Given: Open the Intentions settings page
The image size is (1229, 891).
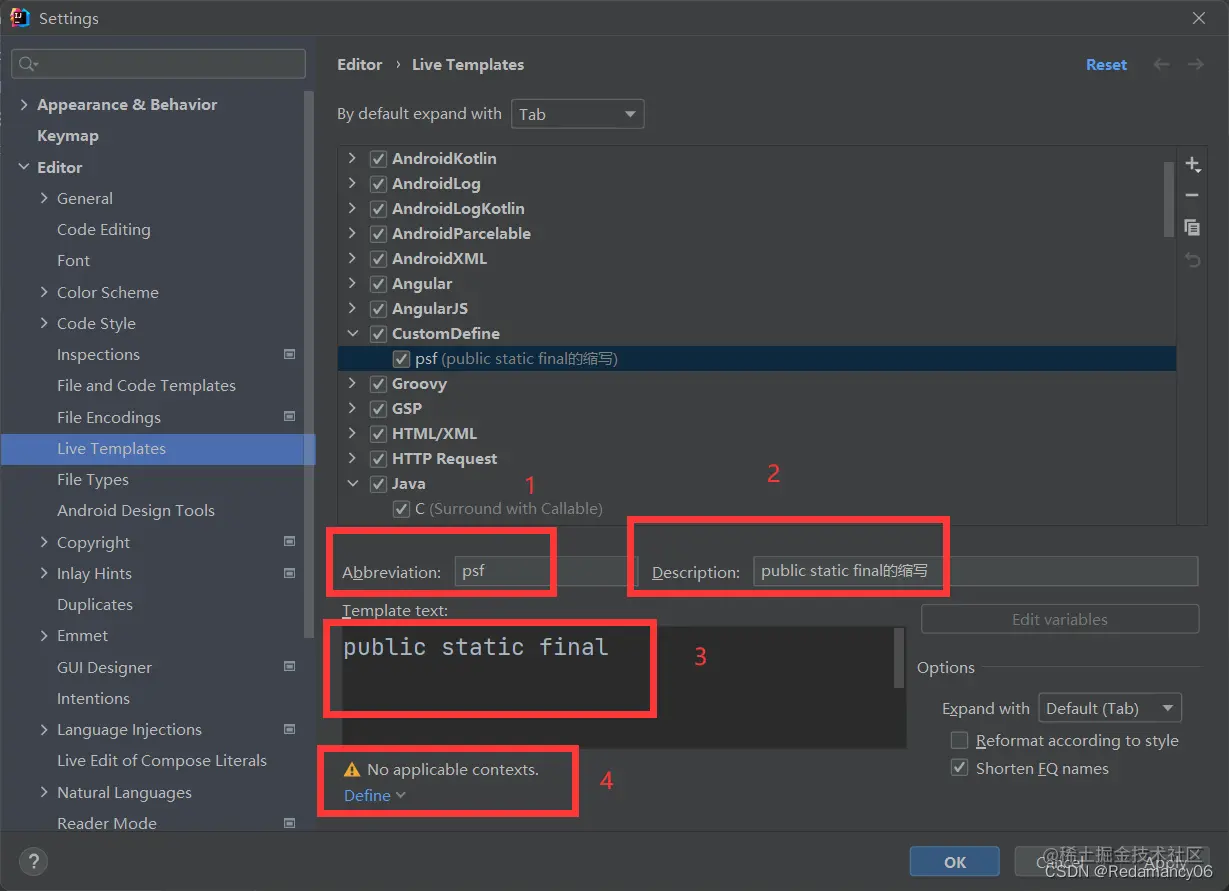Looking at the screenshot, I should point(93,698).
